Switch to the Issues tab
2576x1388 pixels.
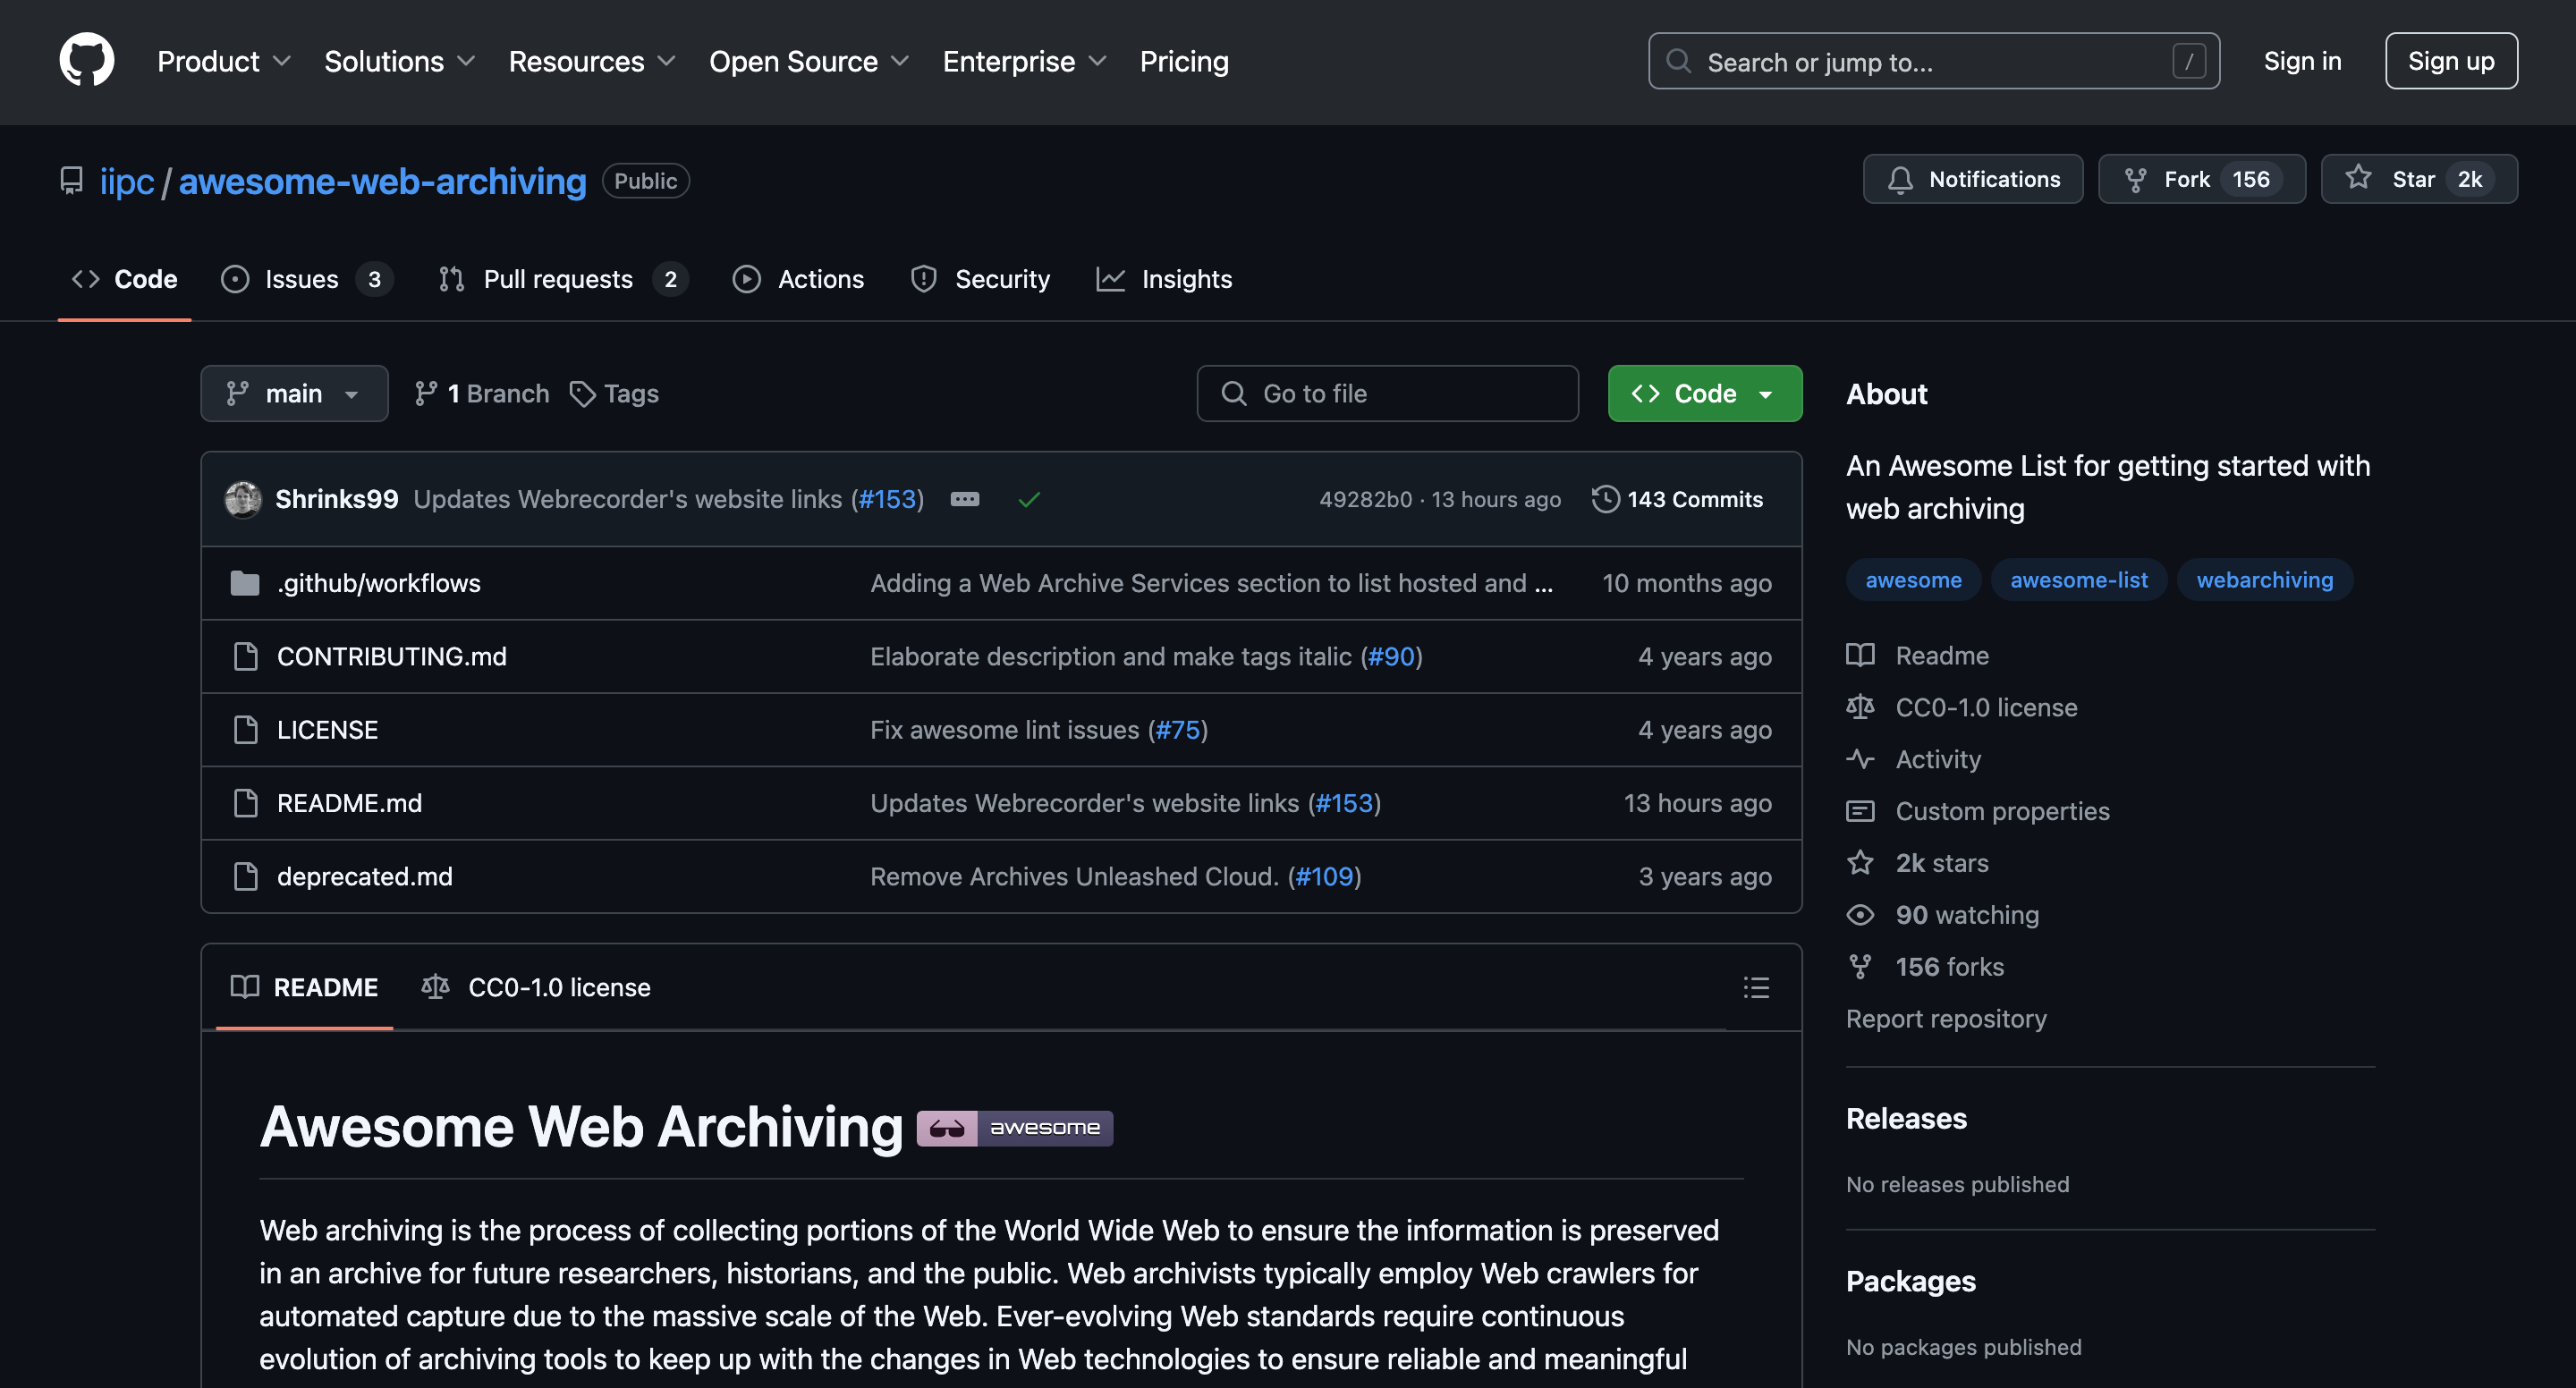pyautogui.click(x=306, y=279)
